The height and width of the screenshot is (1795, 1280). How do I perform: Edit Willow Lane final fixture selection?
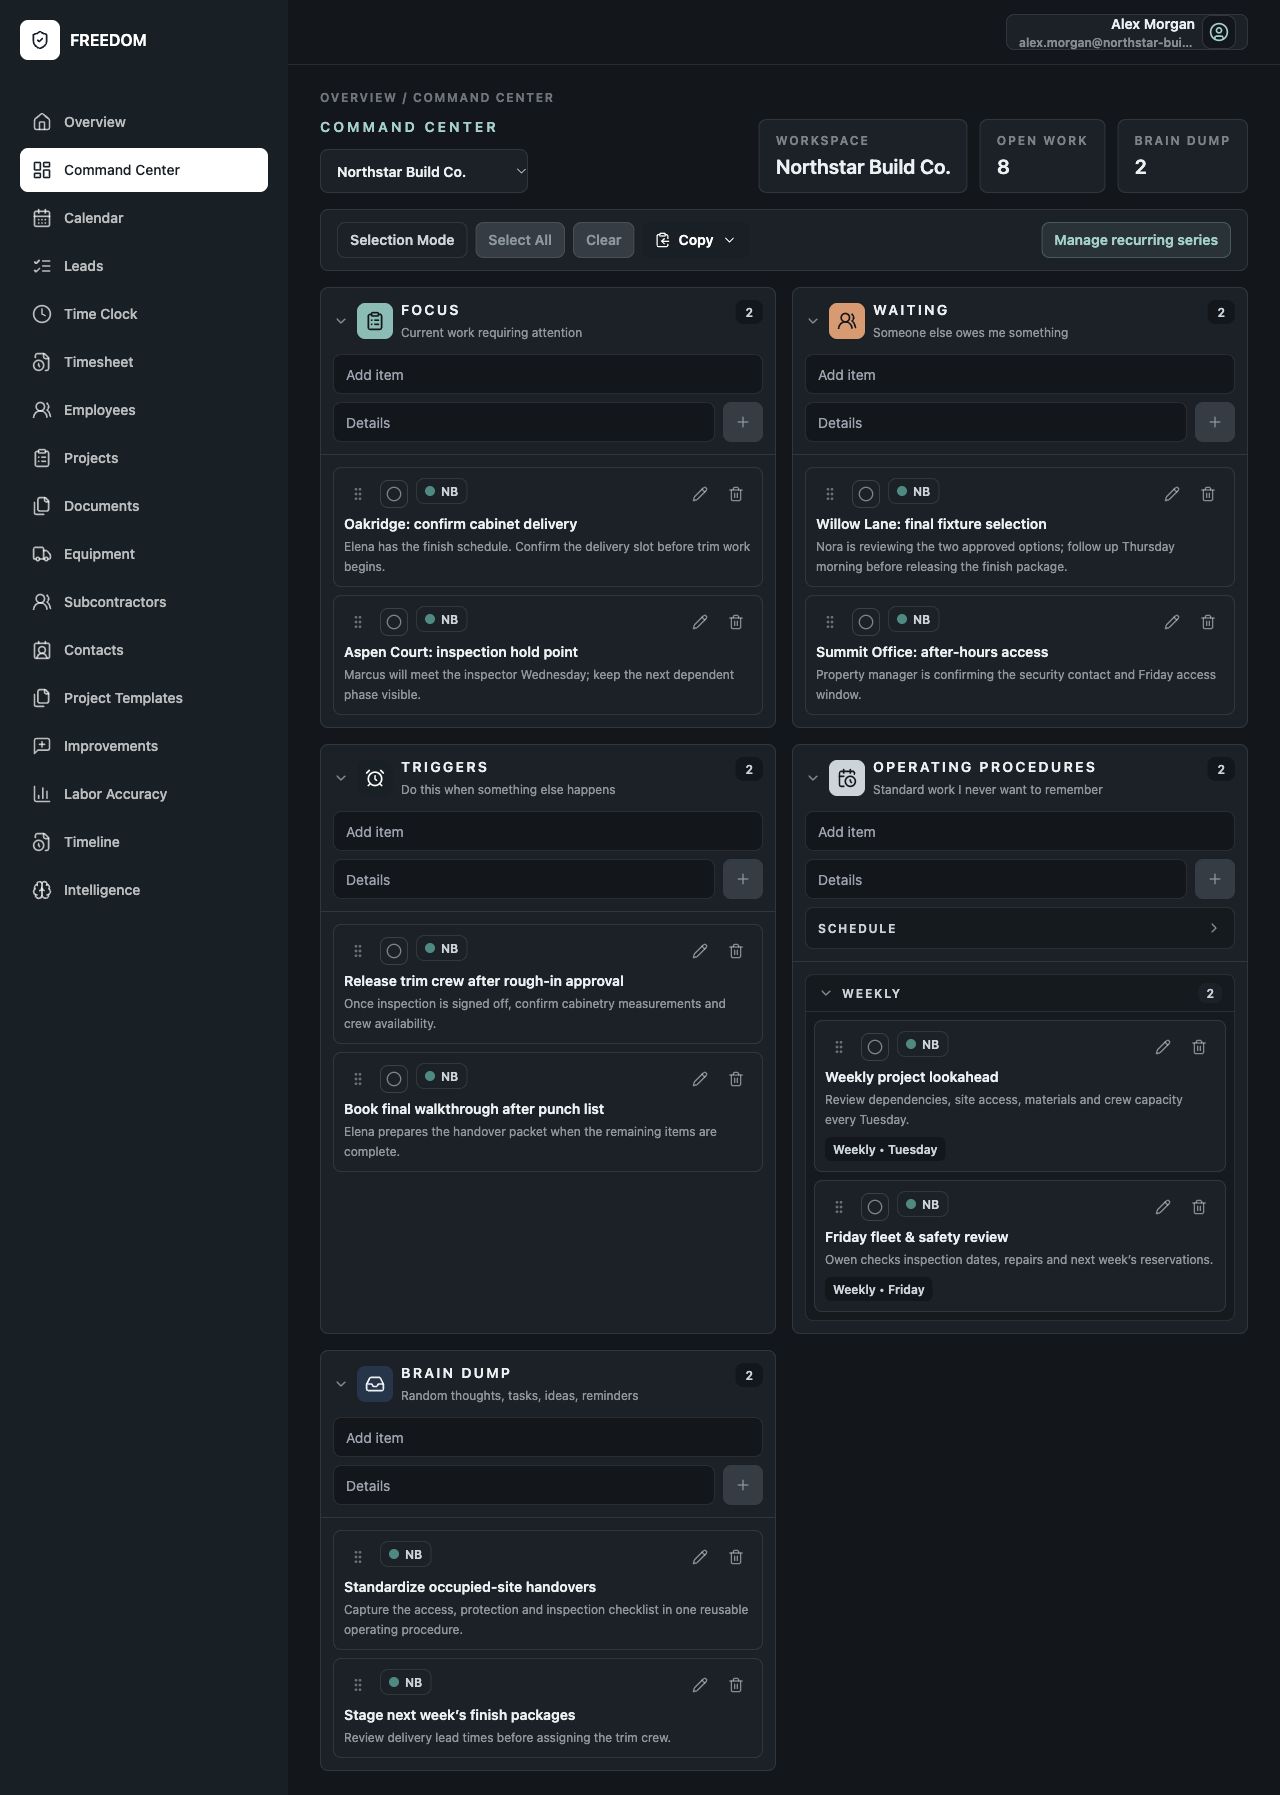tap(1172, 494)
